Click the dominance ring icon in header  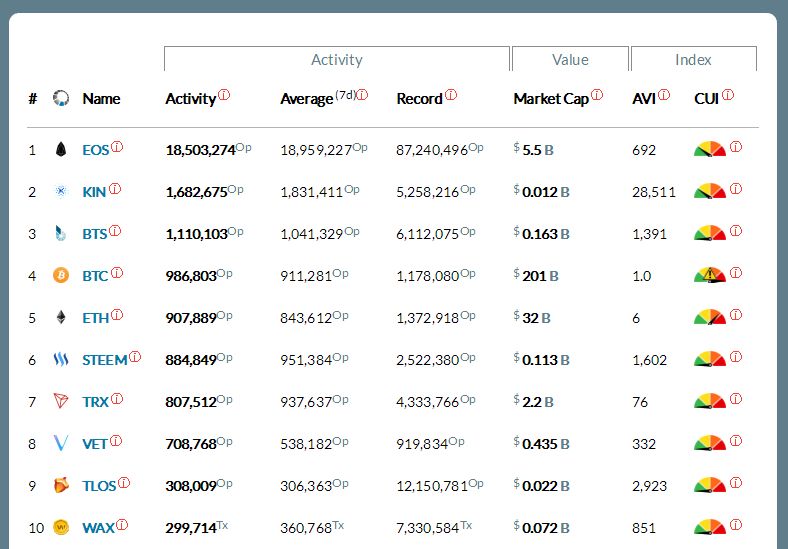point(61,98)
